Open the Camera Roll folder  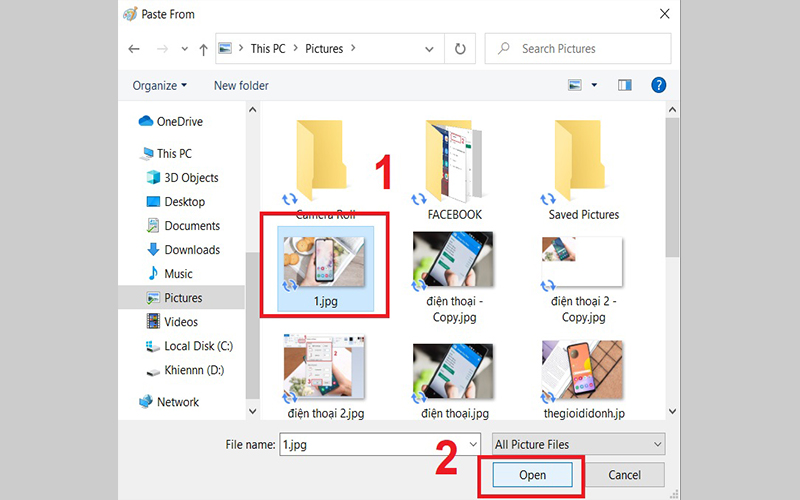point(326,165)
